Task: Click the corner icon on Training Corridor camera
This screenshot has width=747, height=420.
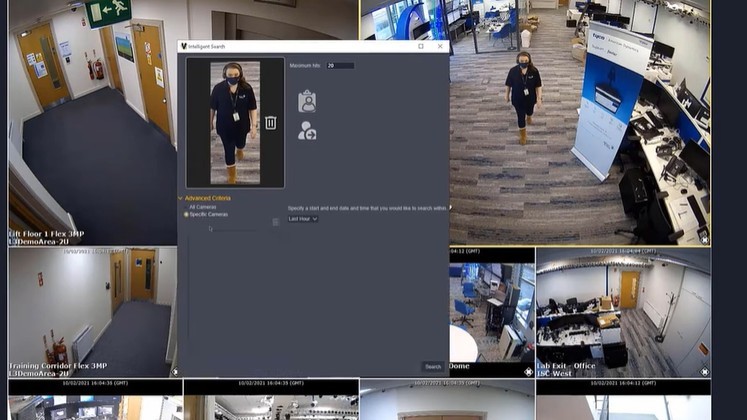Action: (x=175, y=371)
